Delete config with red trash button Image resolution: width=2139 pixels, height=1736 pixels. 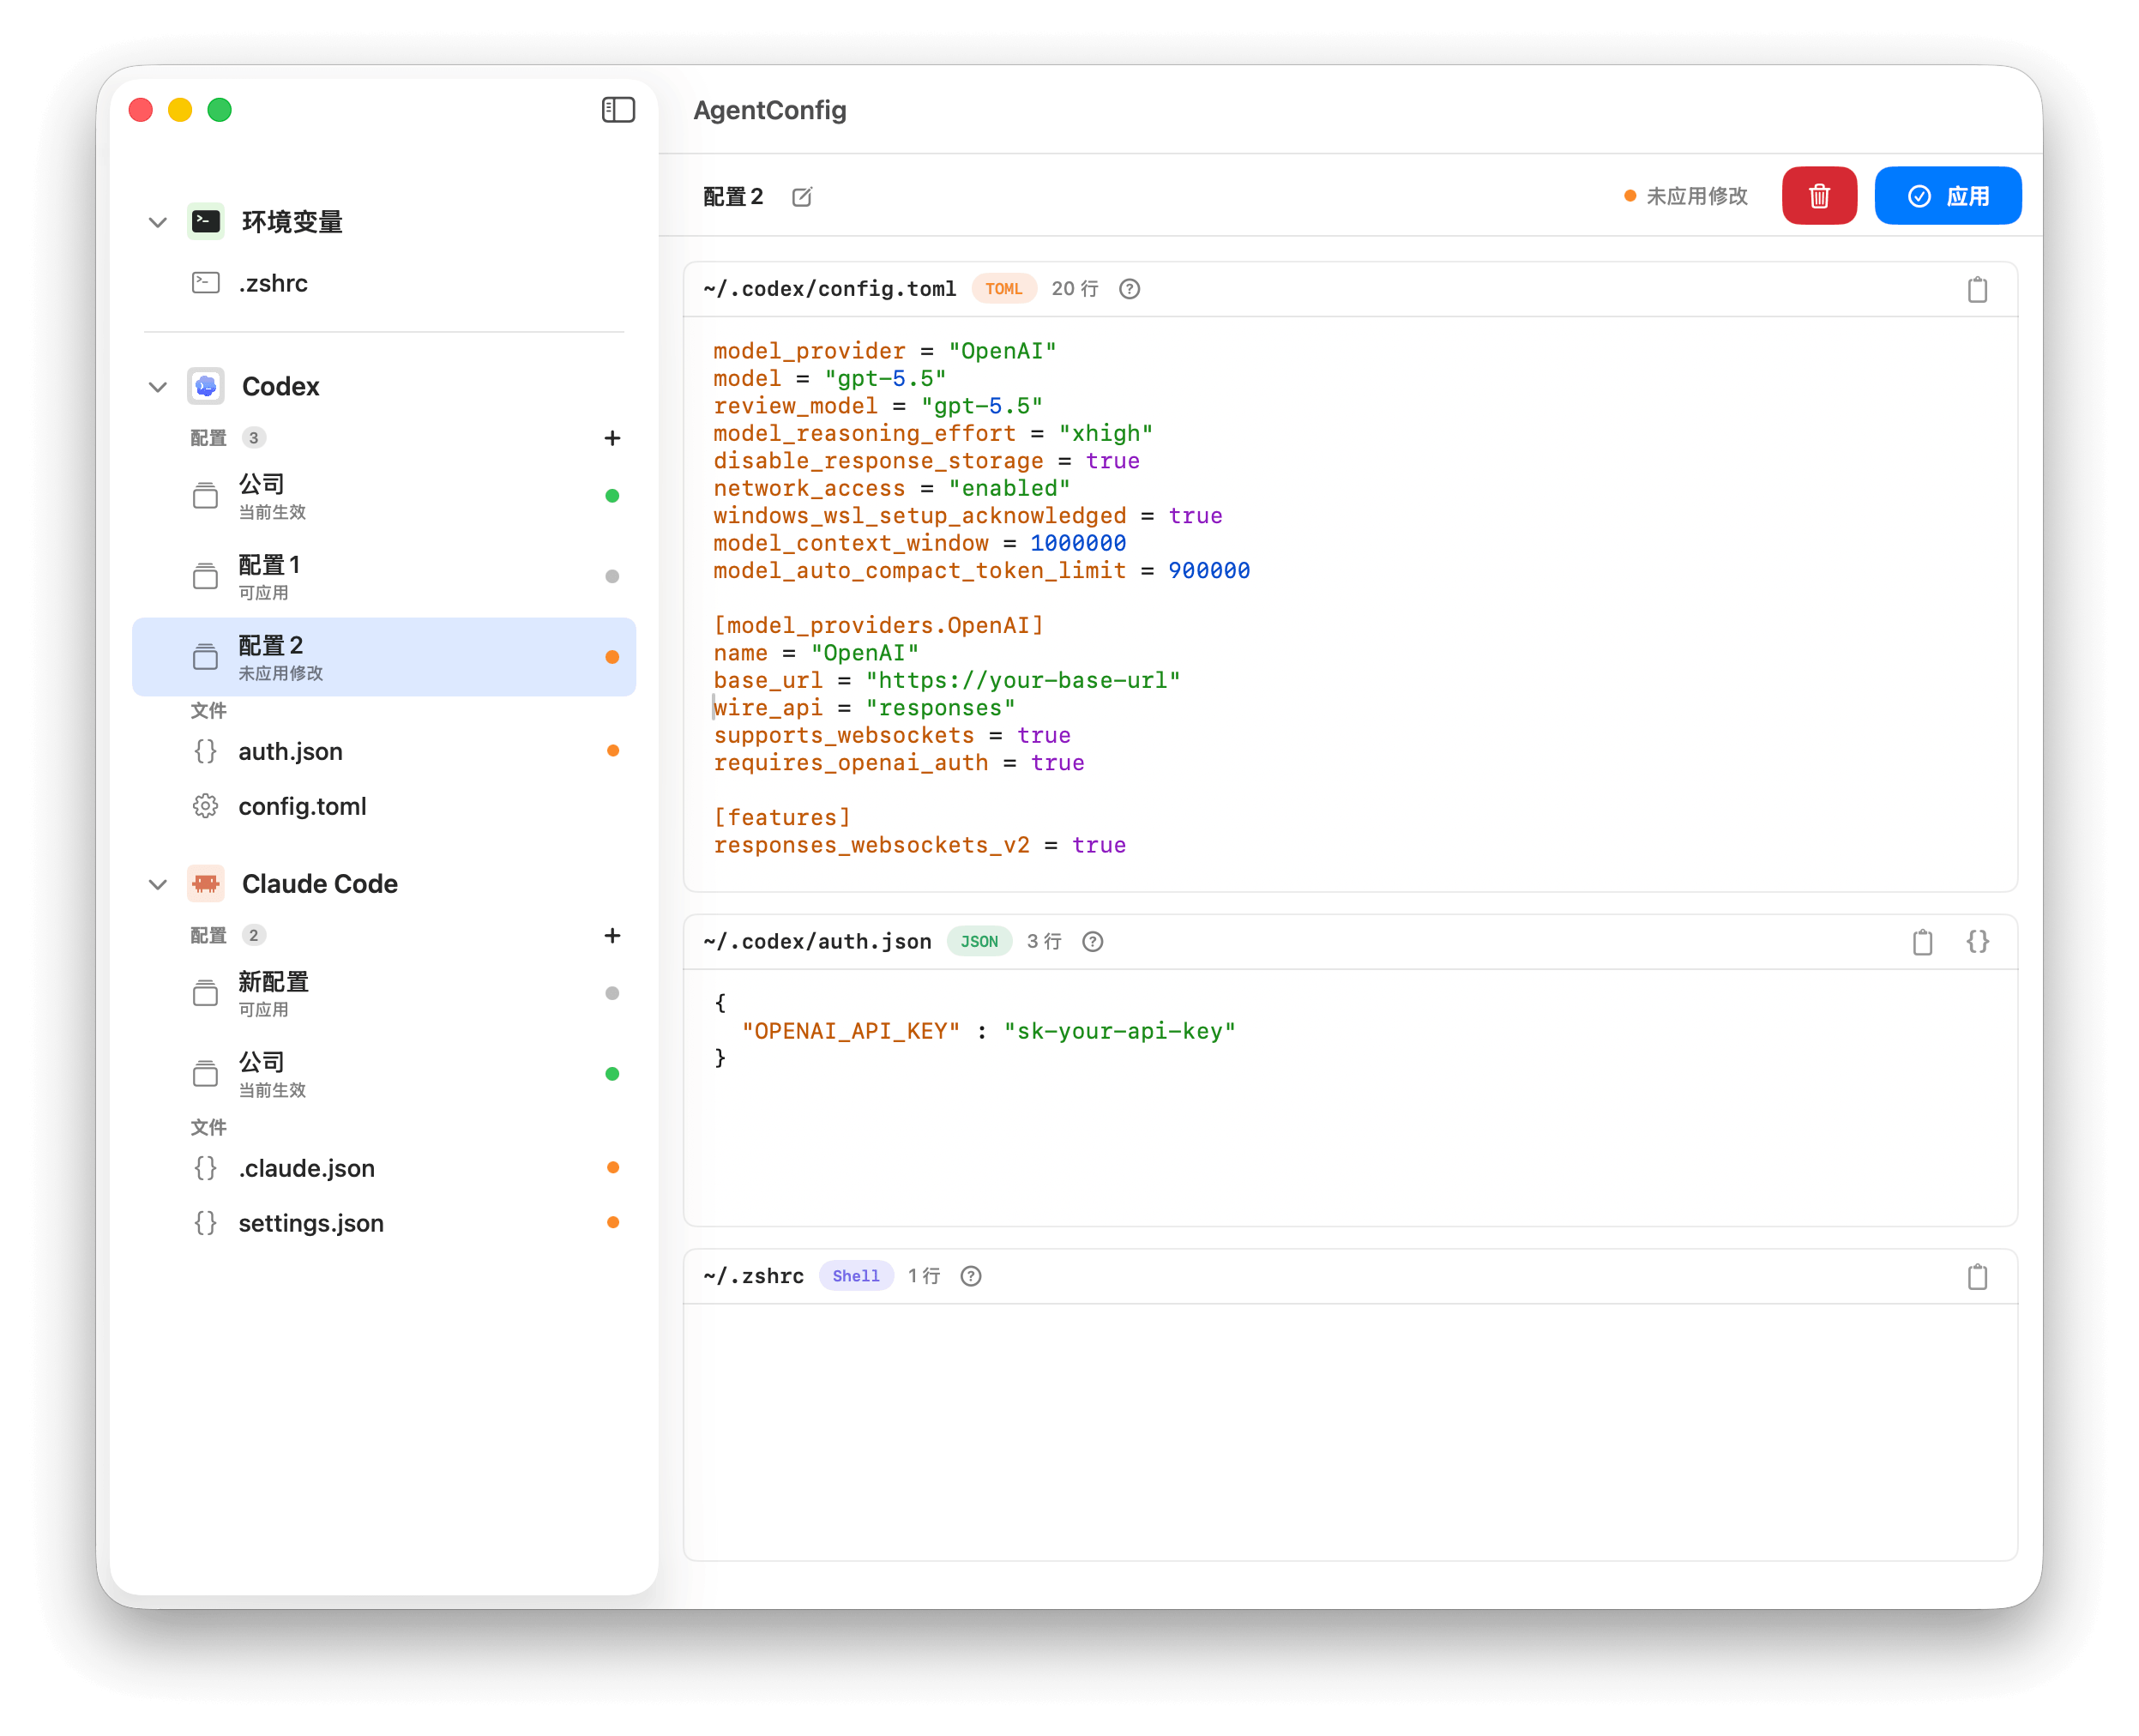[x=1818, y=196]
